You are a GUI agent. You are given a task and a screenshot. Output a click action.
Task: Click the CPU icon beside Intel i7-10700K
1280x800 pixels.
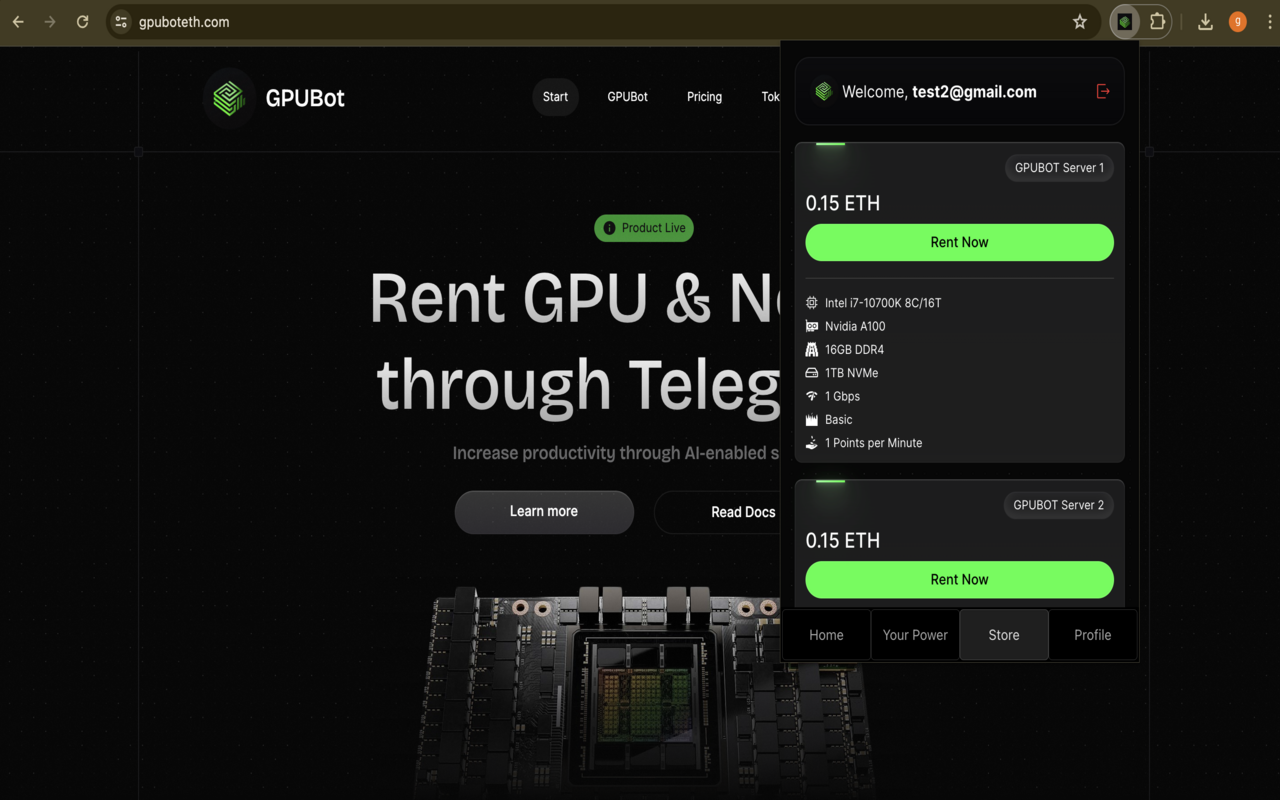(812, 303)
